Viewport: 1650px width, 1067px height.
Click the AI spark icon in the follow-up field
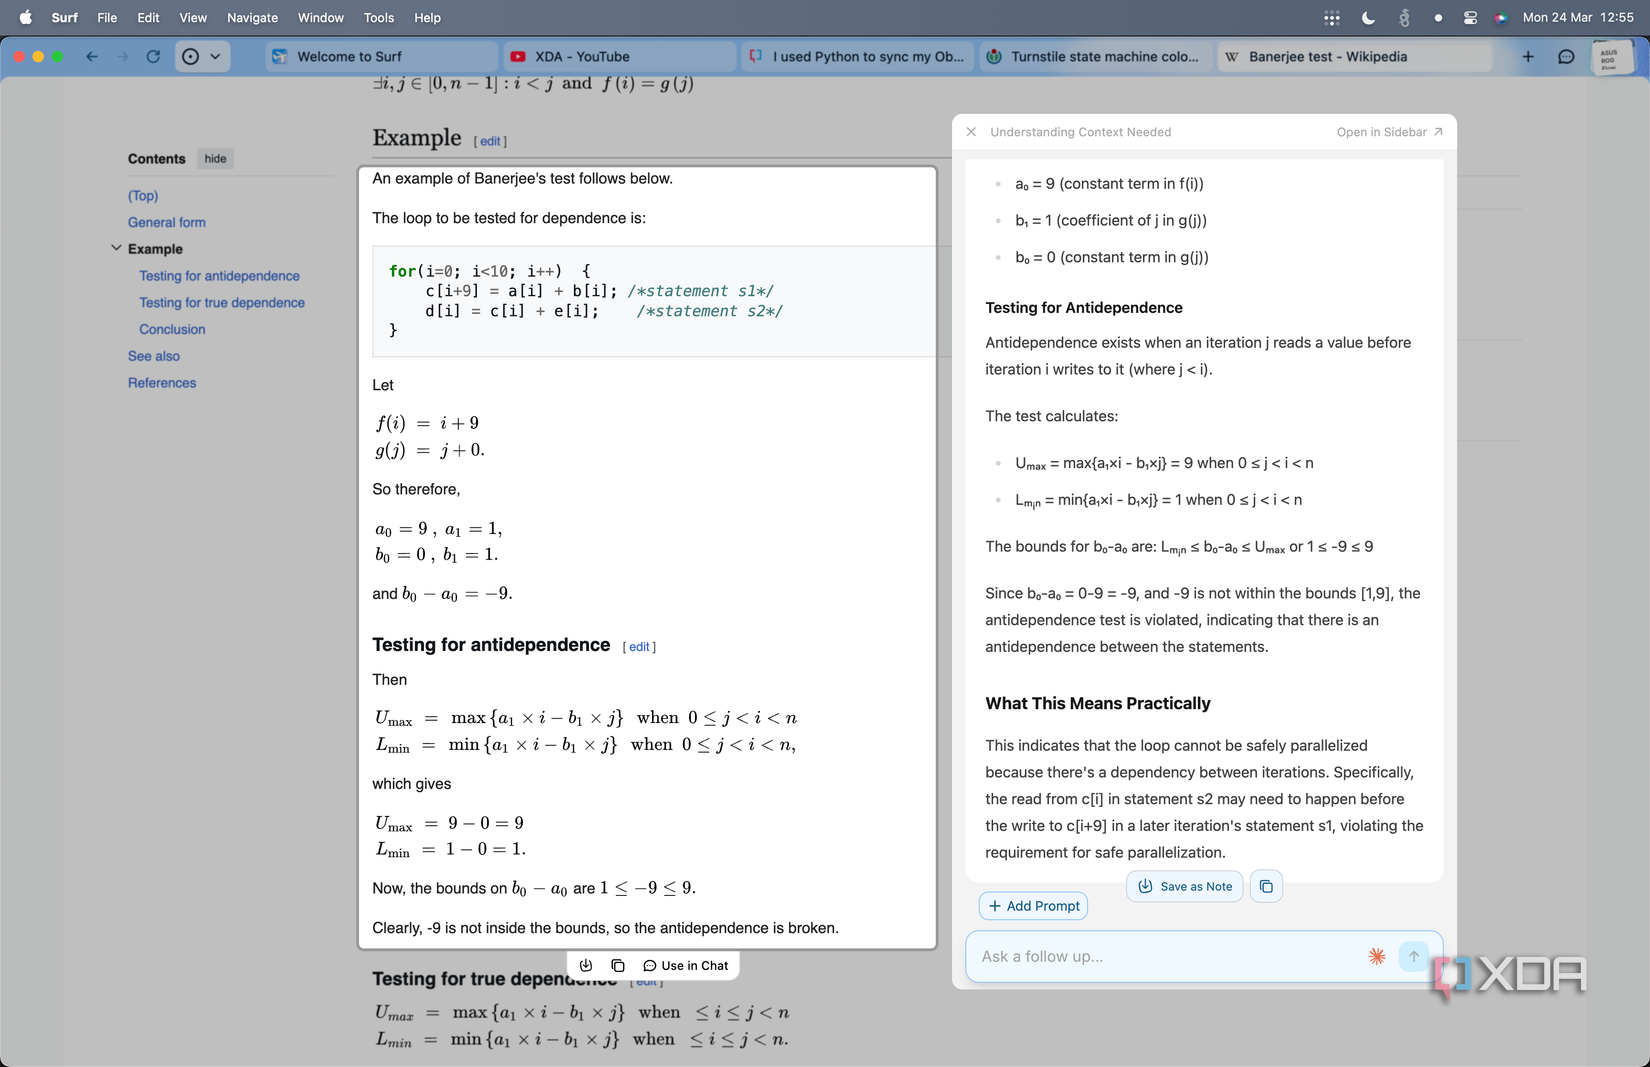[1377, 956]
